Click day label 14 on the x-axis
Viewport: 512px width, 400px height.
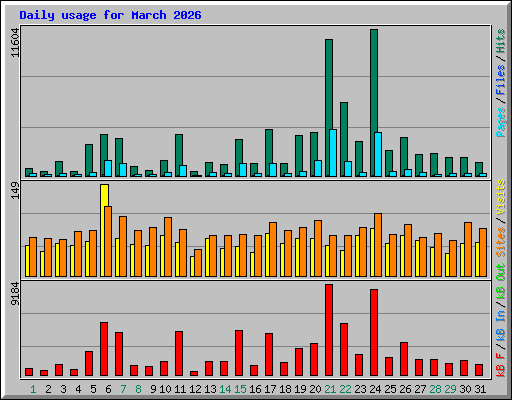coord(225,389)
